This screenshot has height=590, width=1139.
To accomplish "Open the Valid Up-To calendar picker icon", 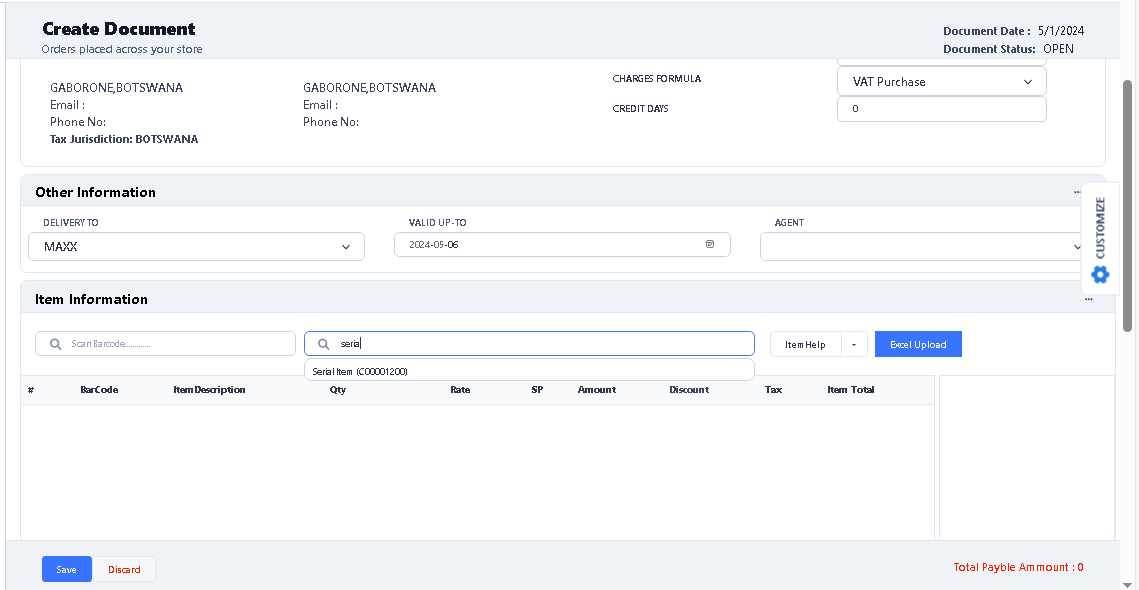I will pos(710,244).
